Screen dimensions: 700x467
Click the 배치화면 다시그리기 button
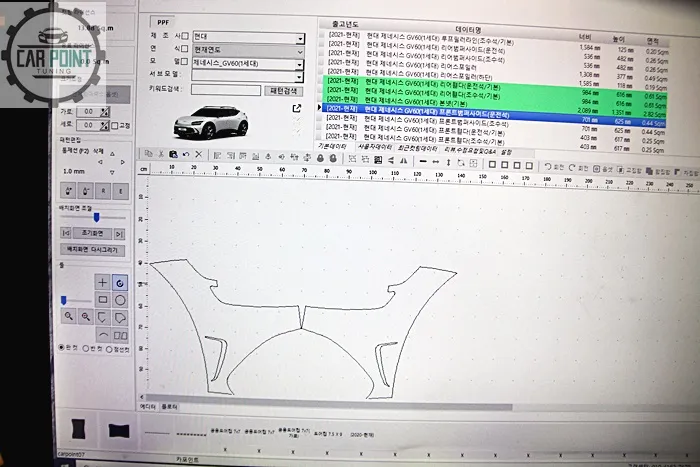[92, 250]
